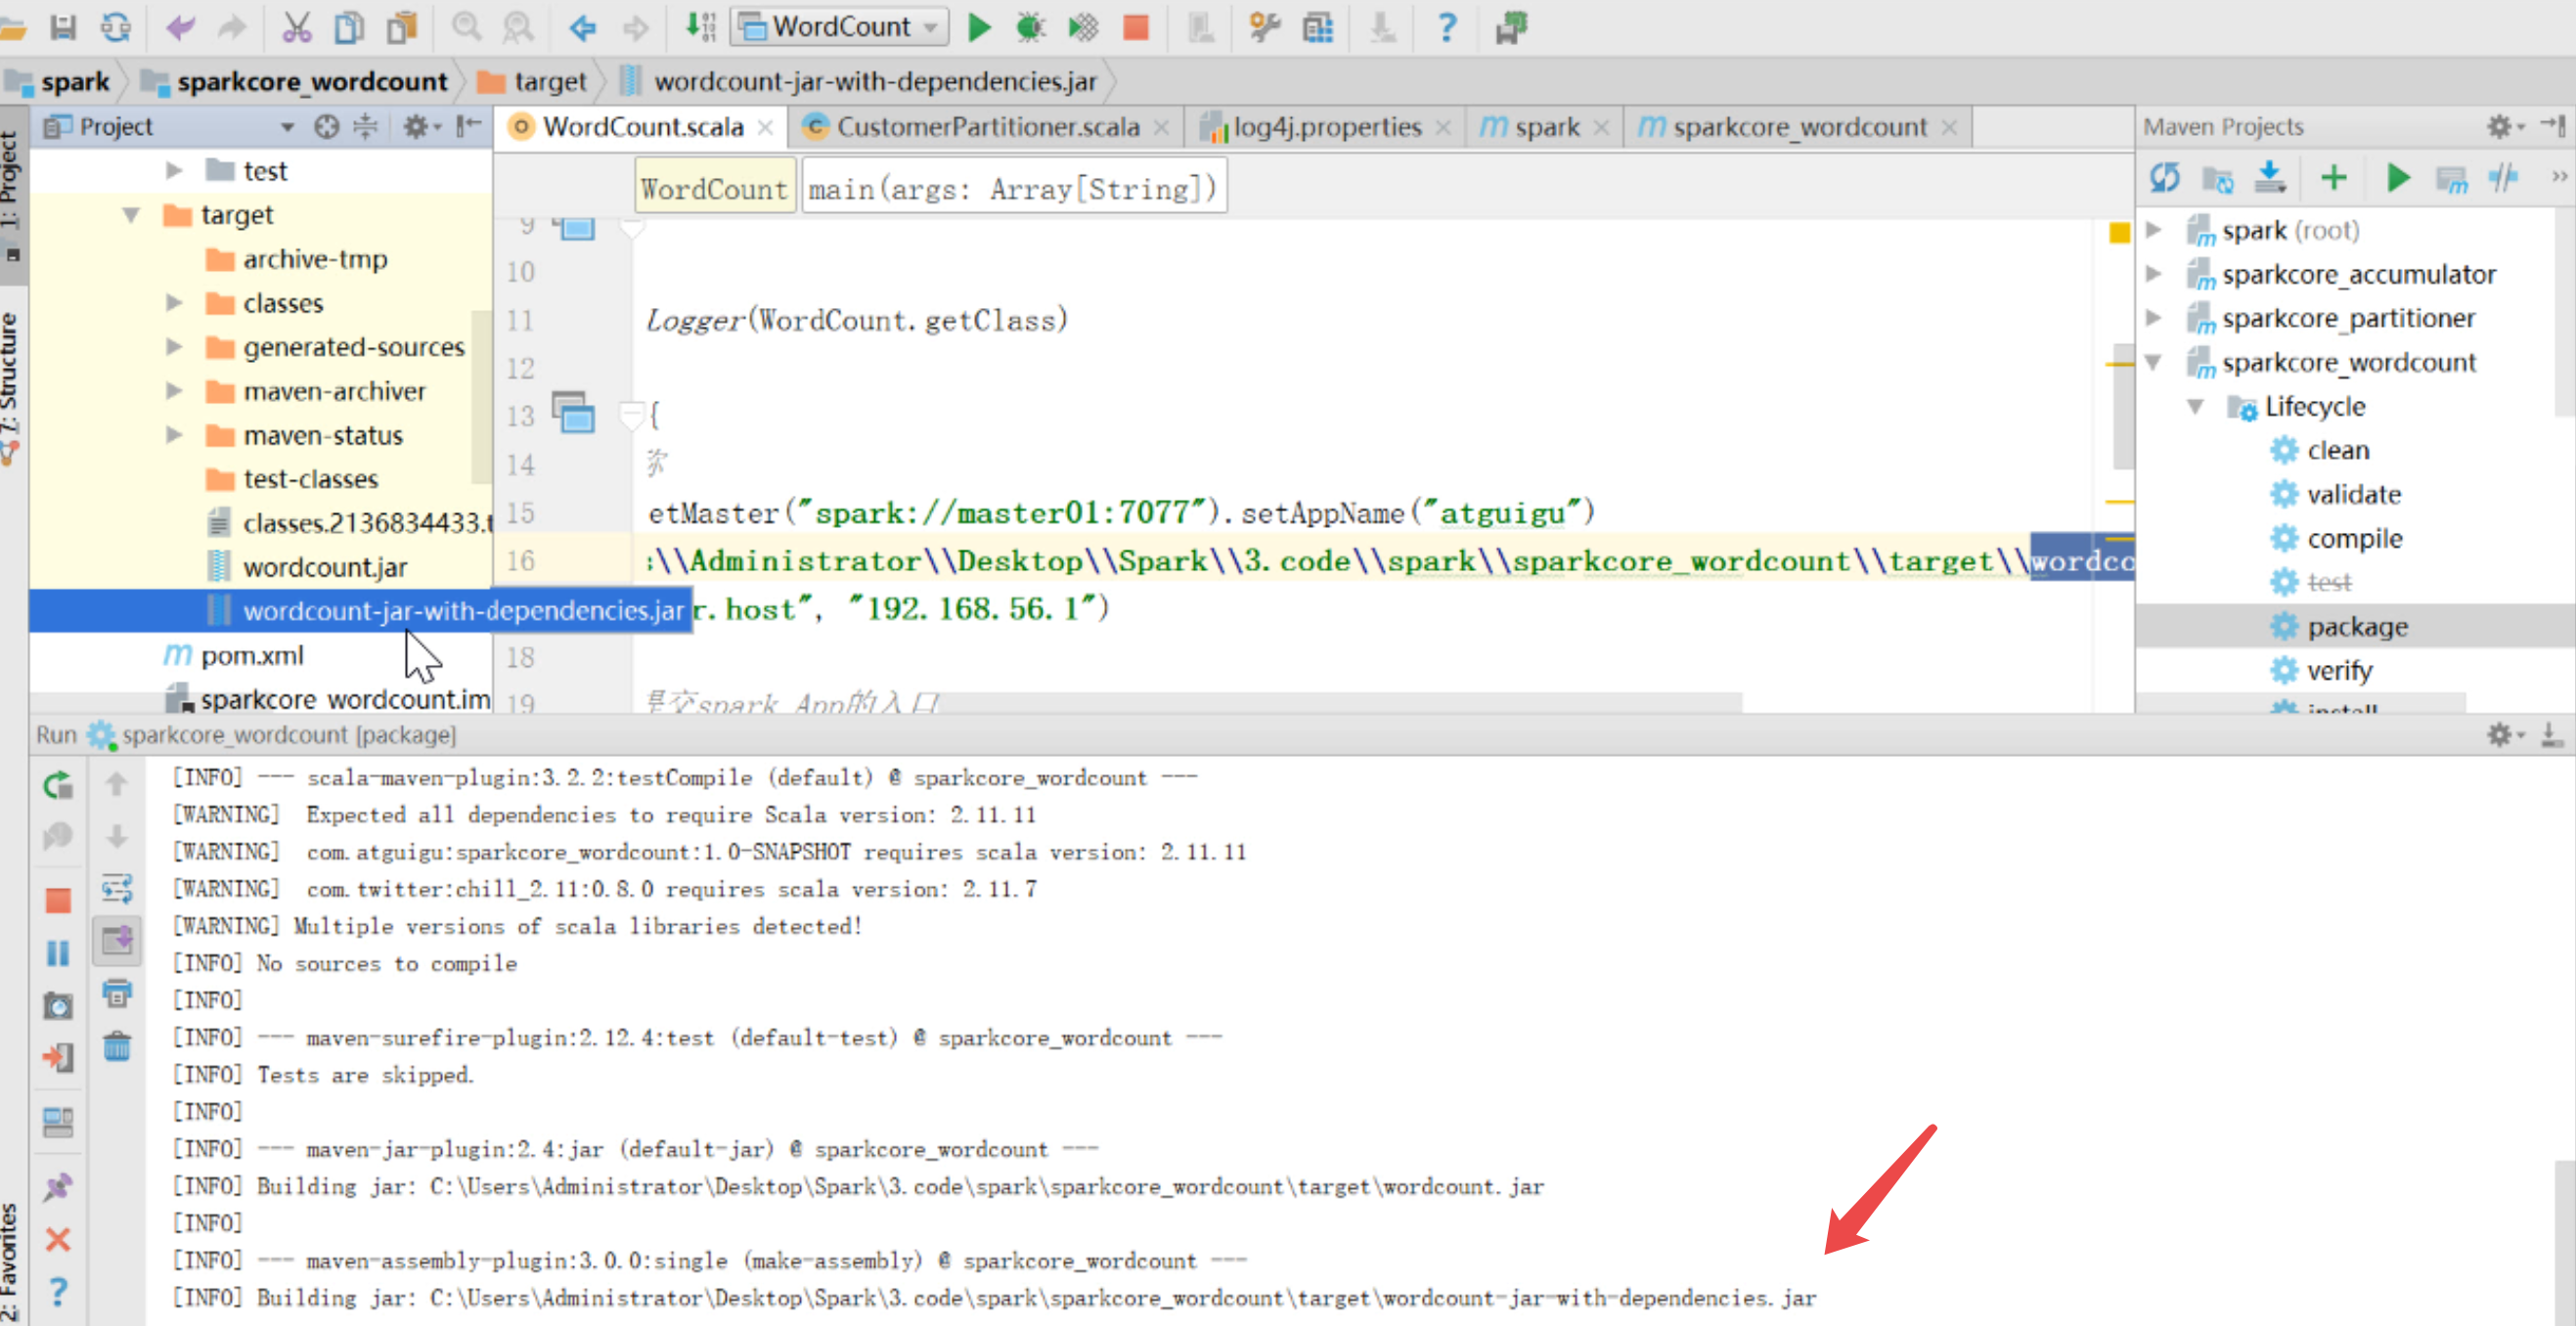Add Maven project with green plus
Screen dimensions: 2576x1326
coord(2333,178)
